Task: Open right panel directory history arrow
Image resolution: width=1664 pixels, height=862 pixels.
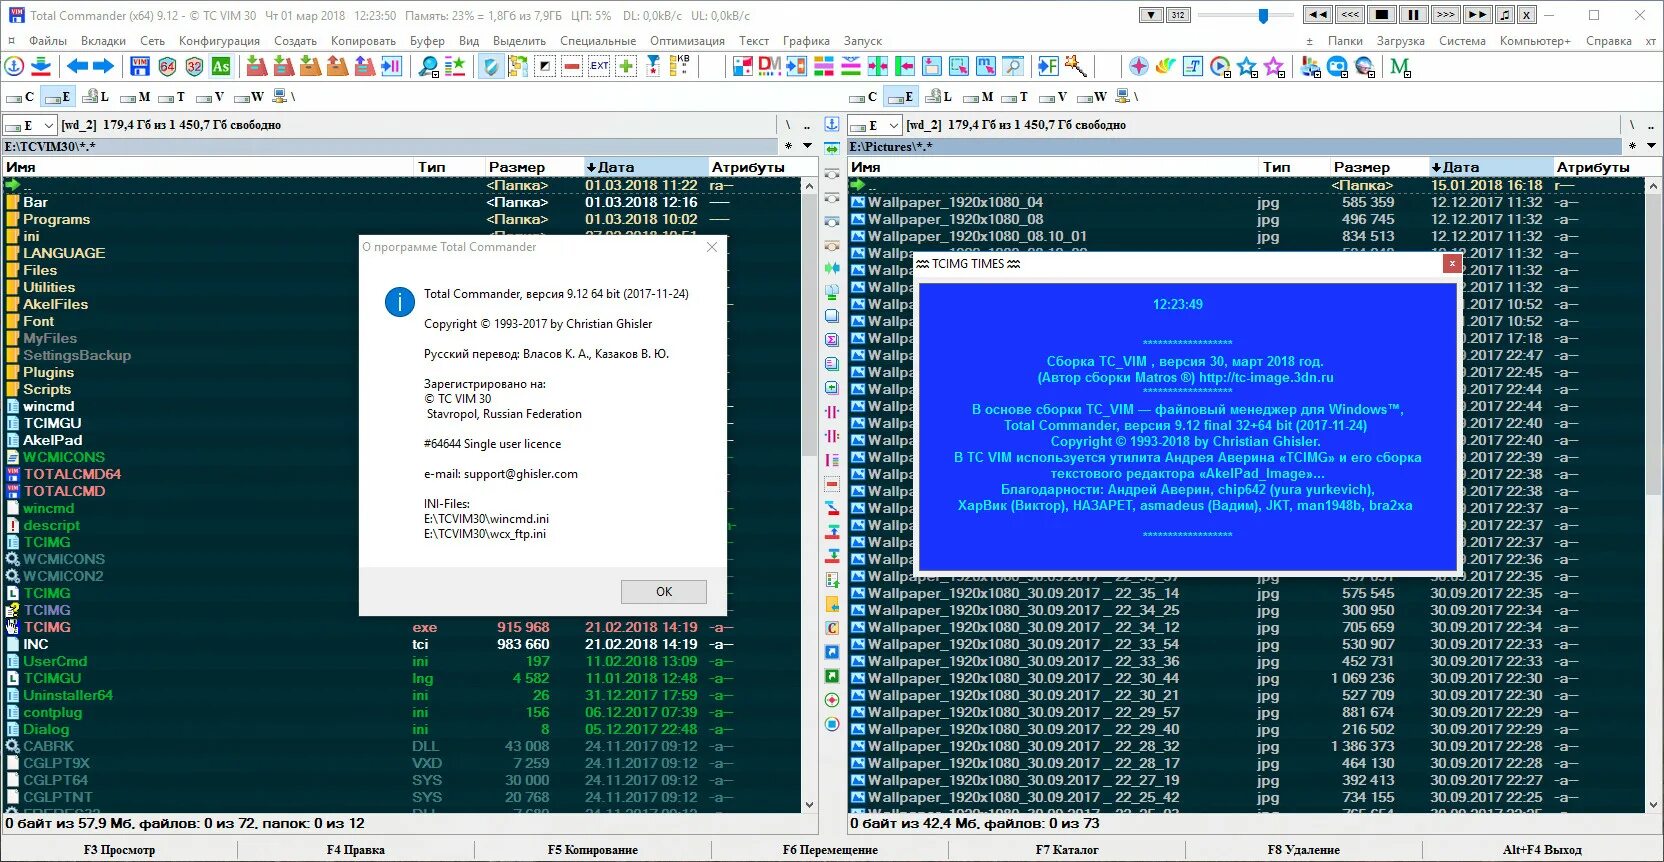Action: pyautogui.click(x=1651, y=146)
